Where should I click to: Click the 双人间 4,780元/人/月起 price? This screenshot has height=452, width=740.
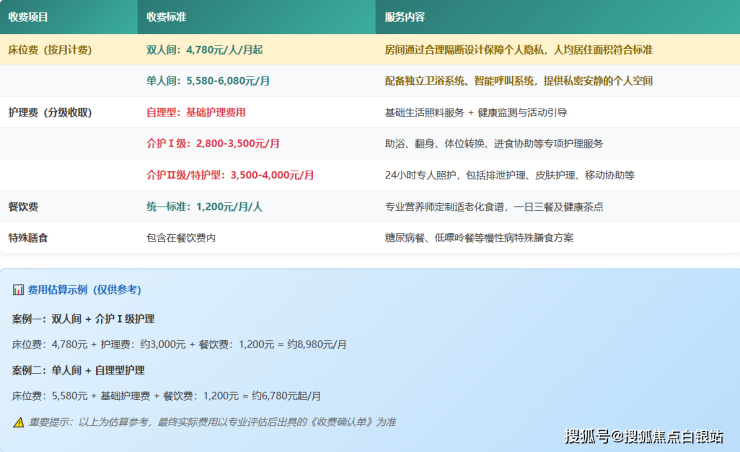[205, 49]
